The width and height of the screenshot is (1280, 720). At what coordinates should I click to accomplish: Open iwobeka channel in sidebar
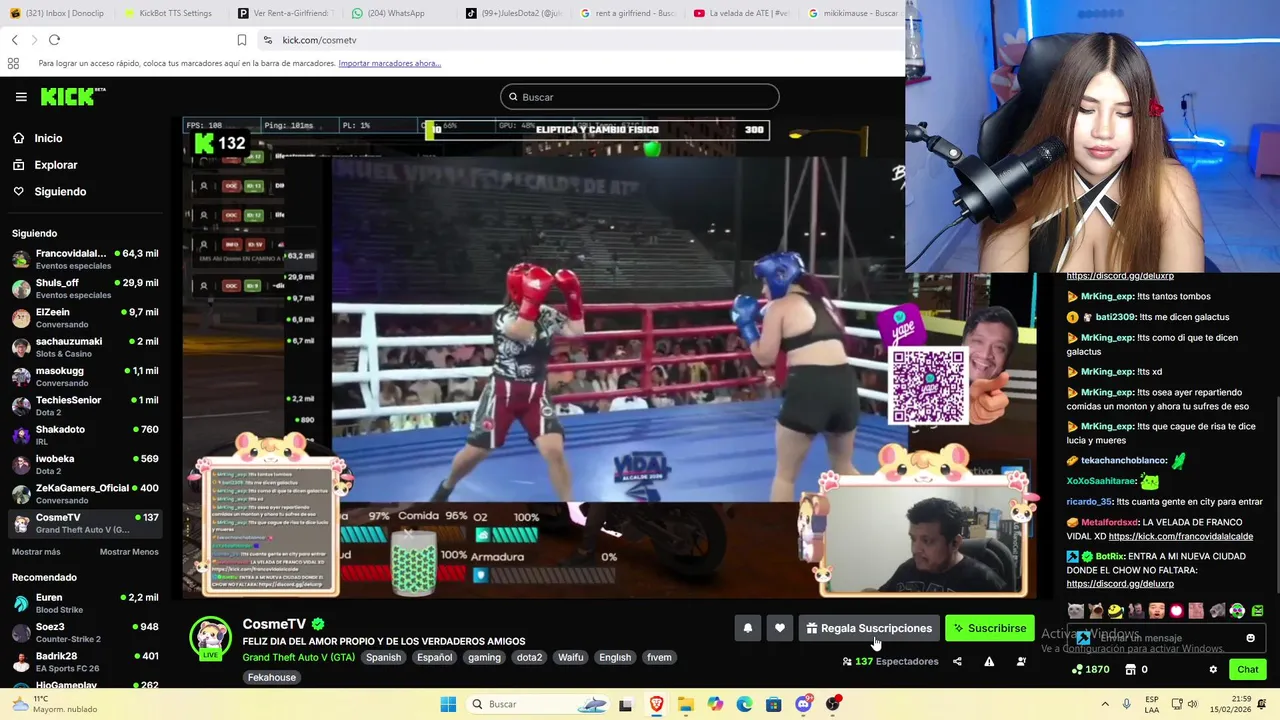click(85, 464)
